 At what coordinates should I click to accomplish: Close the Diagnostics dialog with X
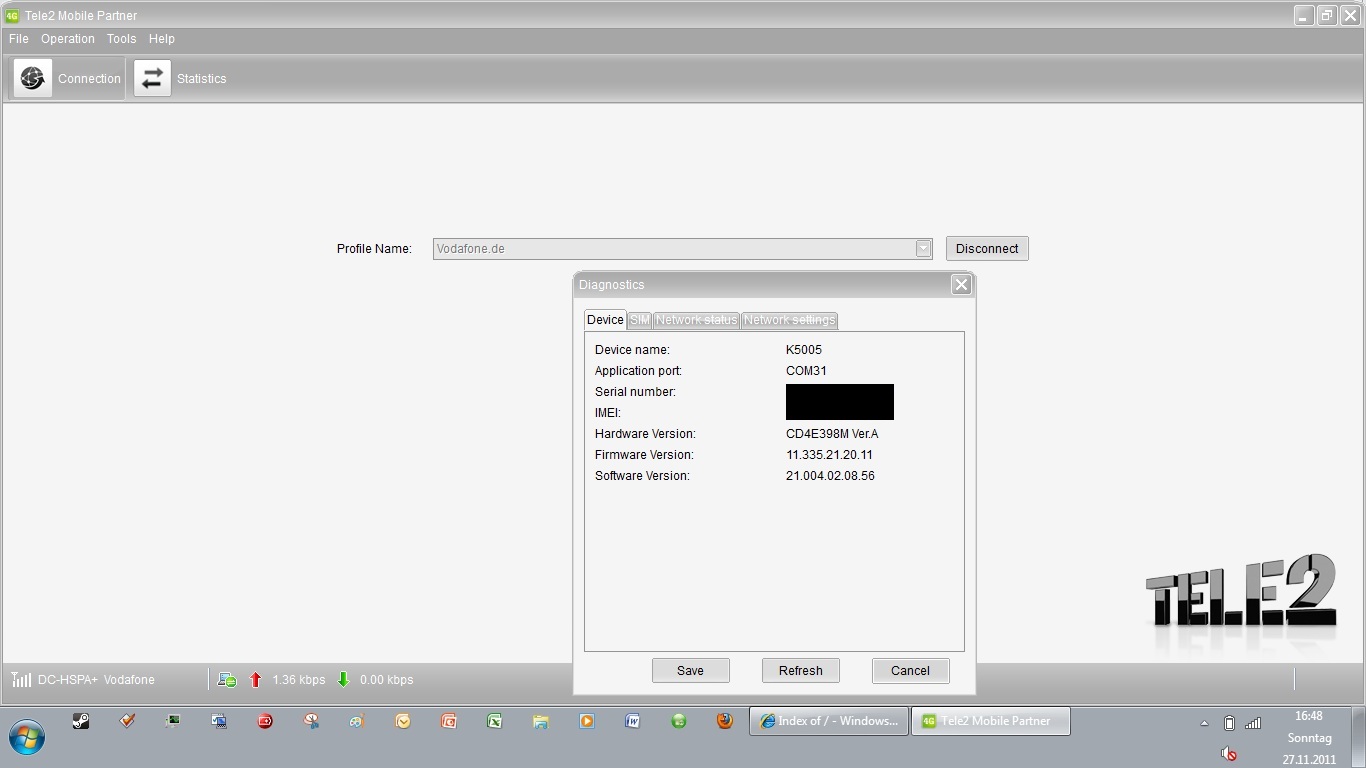click(961, 285)
